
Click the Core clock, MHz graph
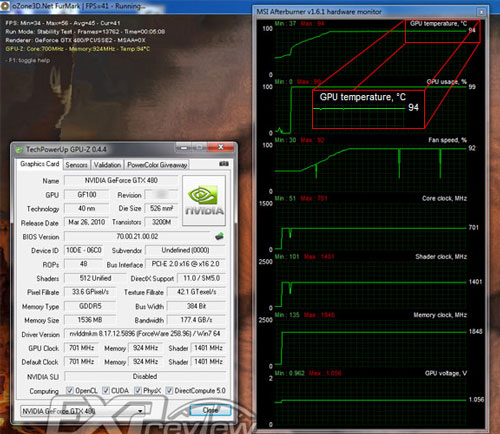[x=370, y=227]
